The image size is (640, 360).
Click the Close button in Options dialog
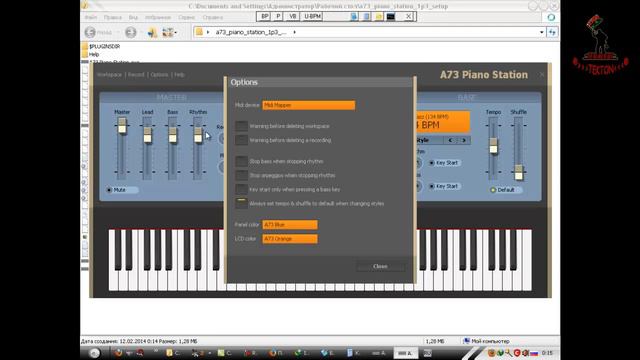(x=380, y=266)
